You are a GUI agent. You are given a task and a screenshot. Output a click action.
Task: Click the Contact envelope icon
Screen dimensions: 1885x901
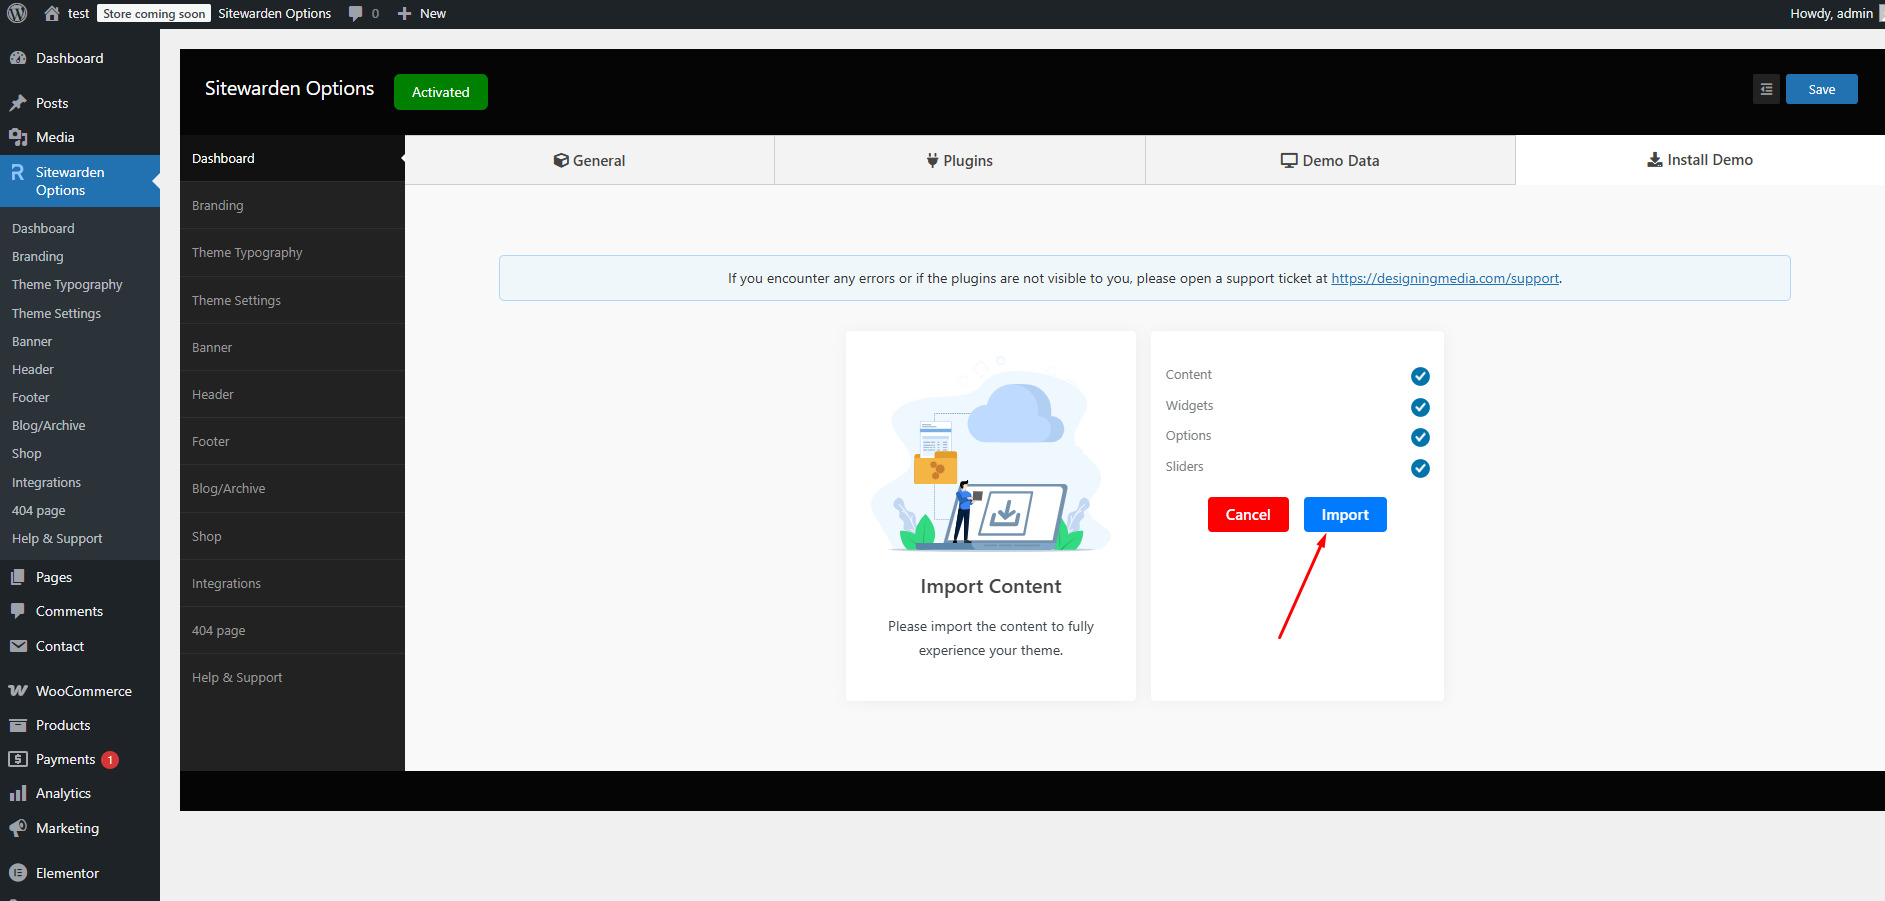[18, 646]
